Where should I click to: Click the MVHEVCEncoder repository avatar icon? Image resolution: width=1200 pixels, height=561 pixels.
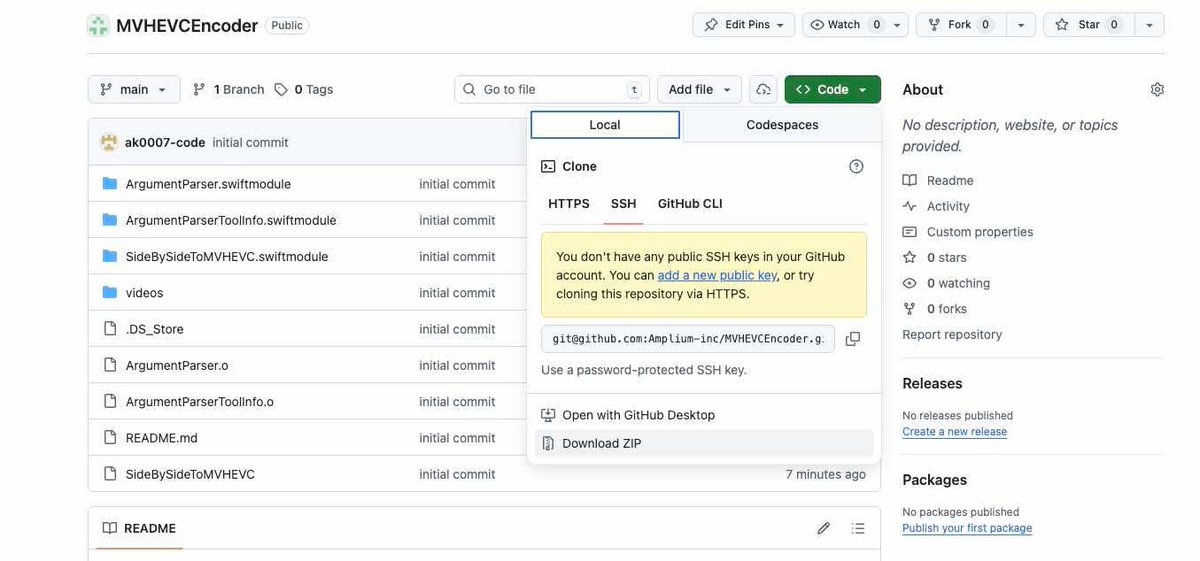[98, 25]
